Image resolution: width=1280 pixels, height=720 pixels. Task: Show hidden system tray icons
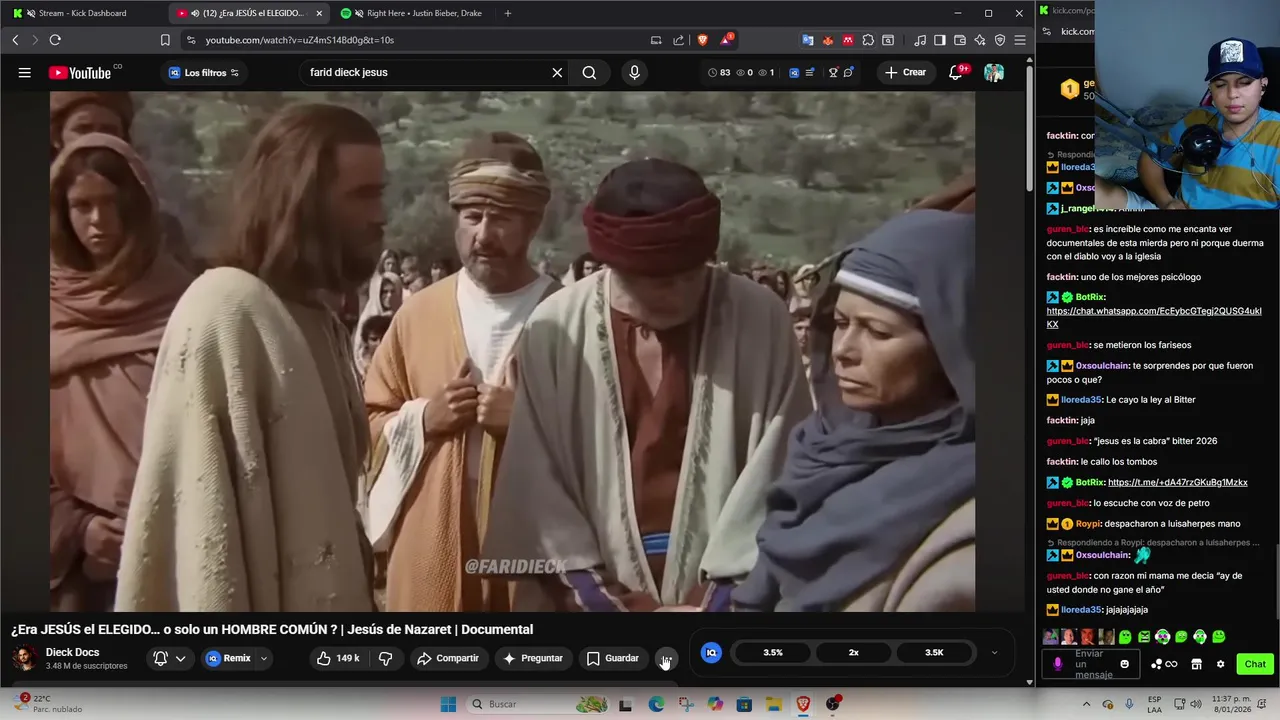[x=1086, y=704]
